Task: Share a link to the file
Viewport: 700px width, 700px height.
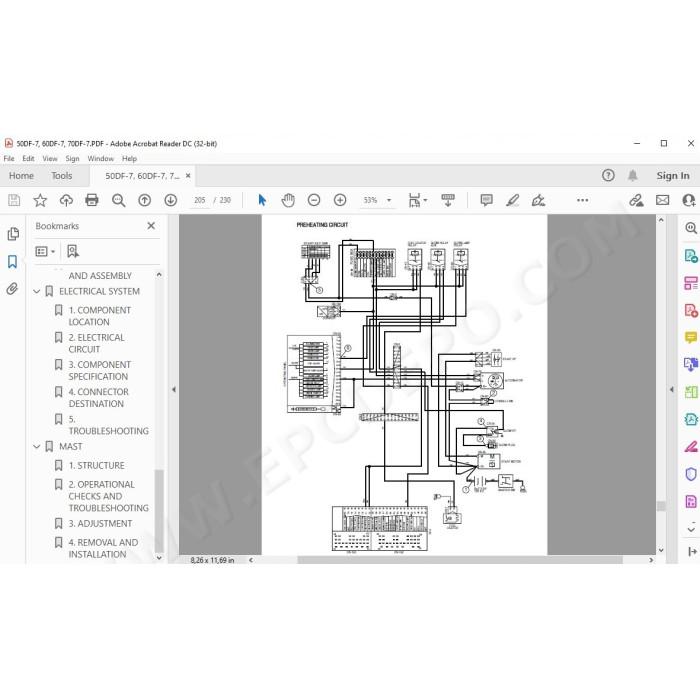Action: [x=636, y=200]
